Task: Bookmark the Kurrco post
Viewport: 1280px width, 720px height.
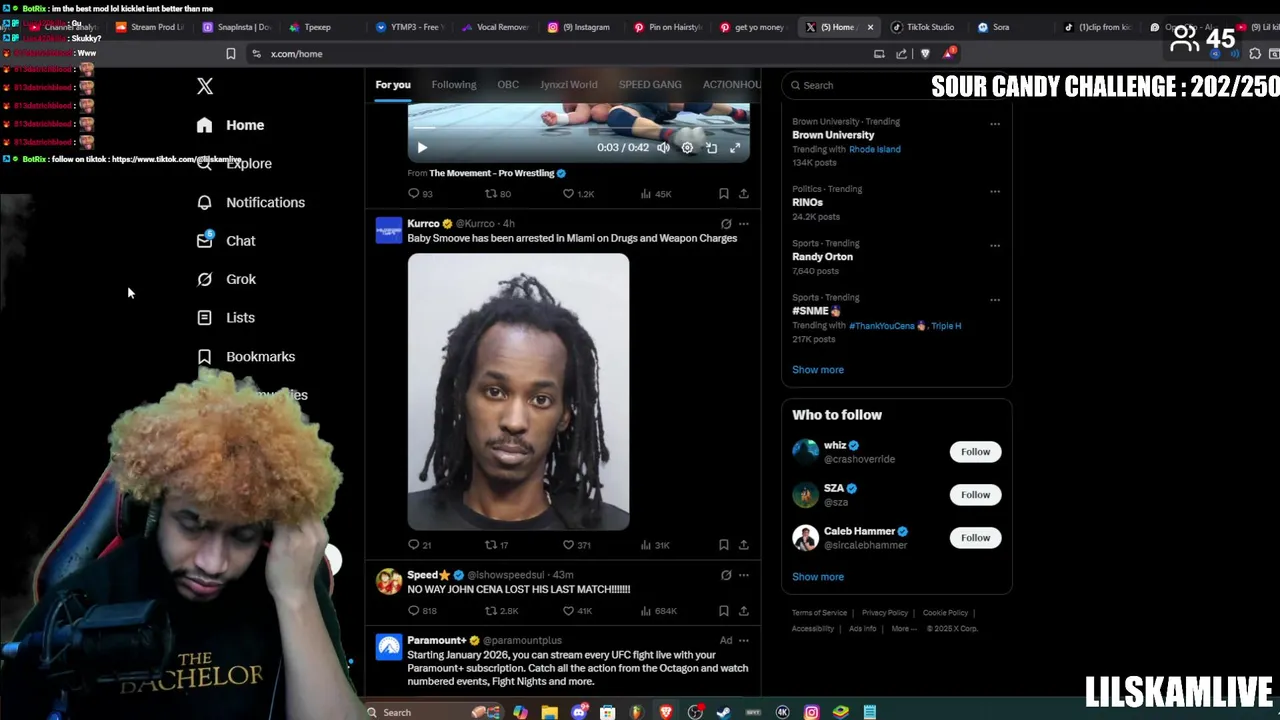Action: pyautogui.click(x=724, y=545)
